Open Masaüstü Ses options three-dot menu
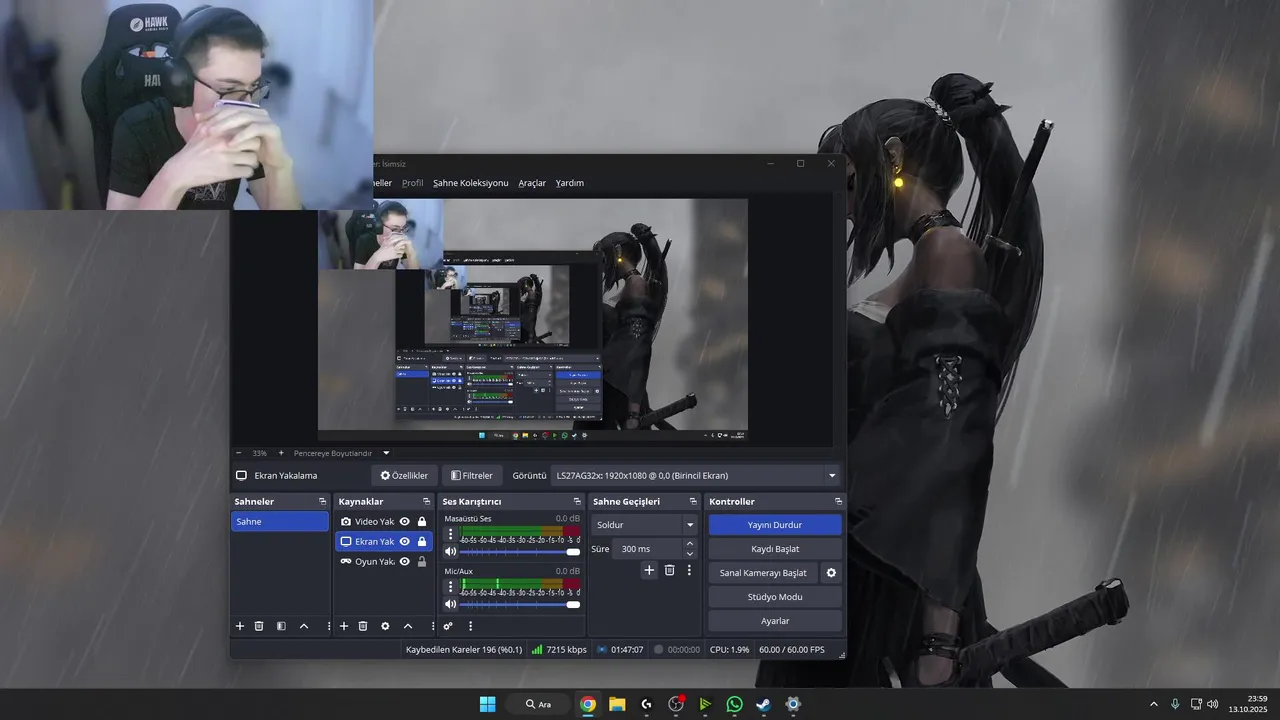 [450, 534]
